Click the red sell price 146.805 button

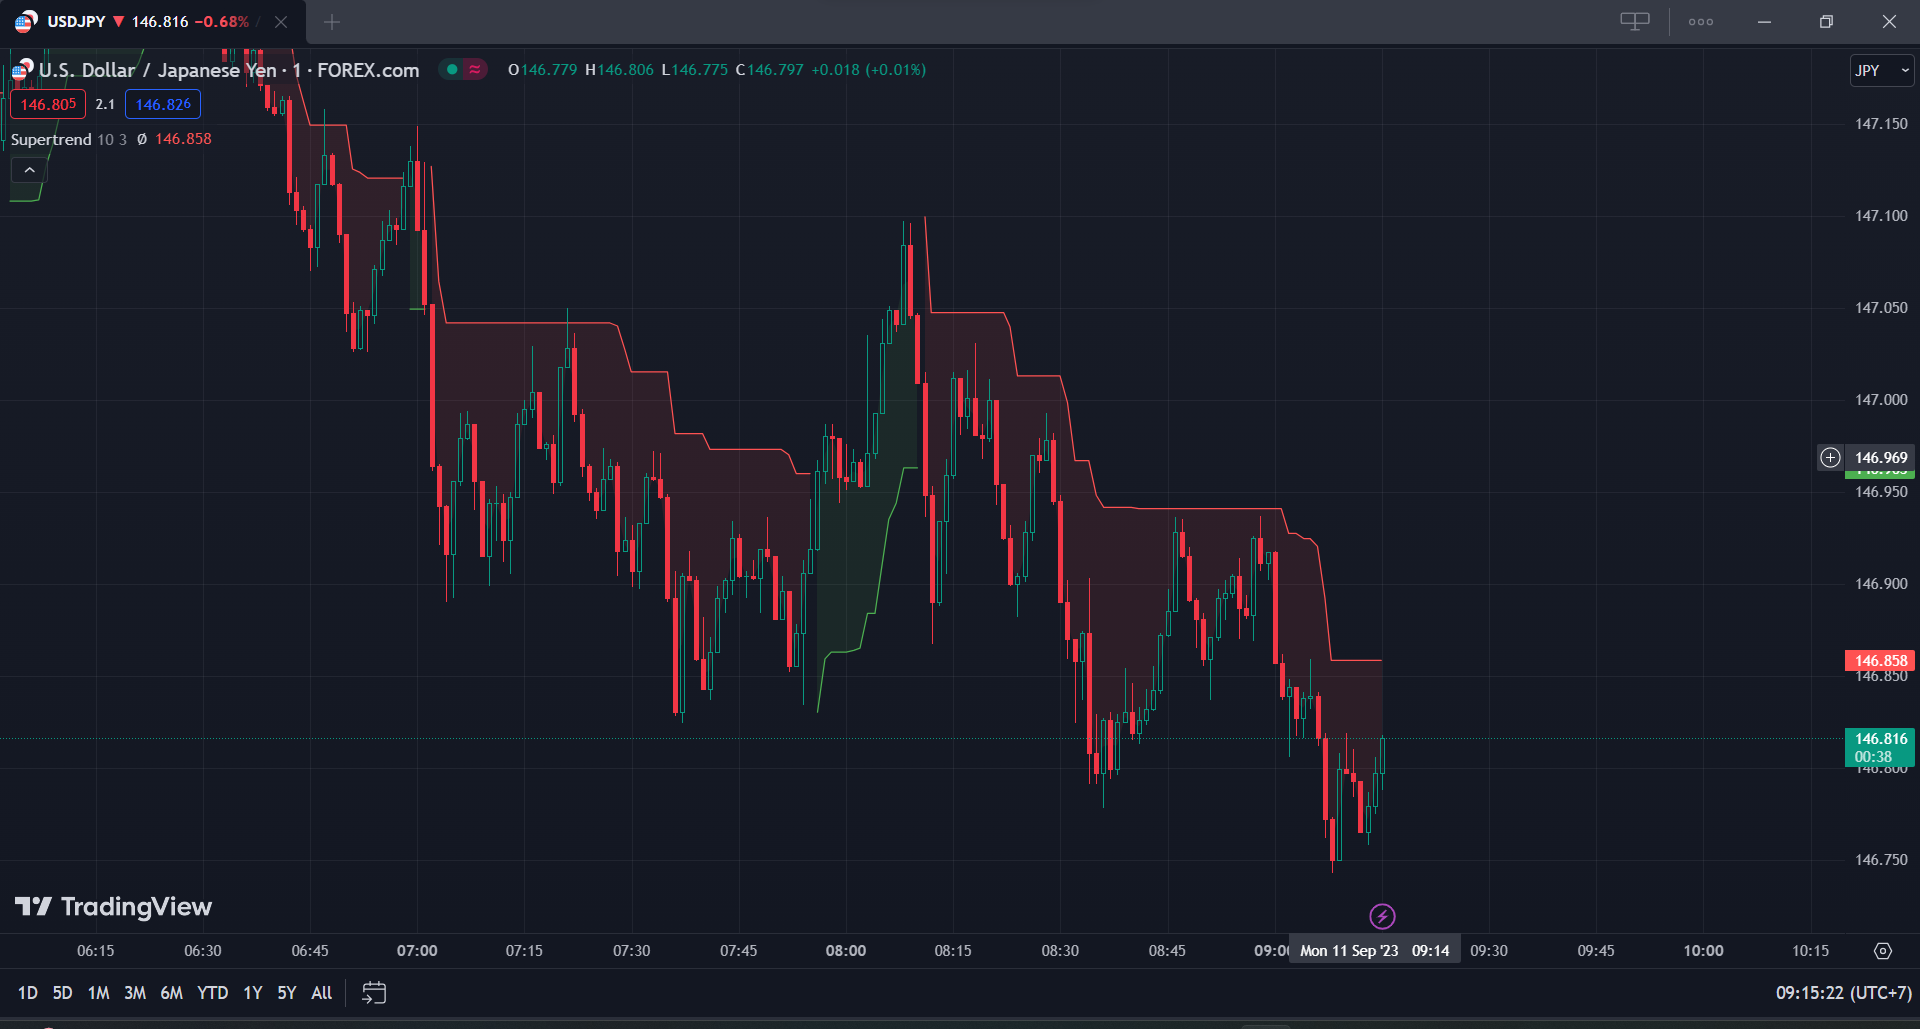pos(48,105)
